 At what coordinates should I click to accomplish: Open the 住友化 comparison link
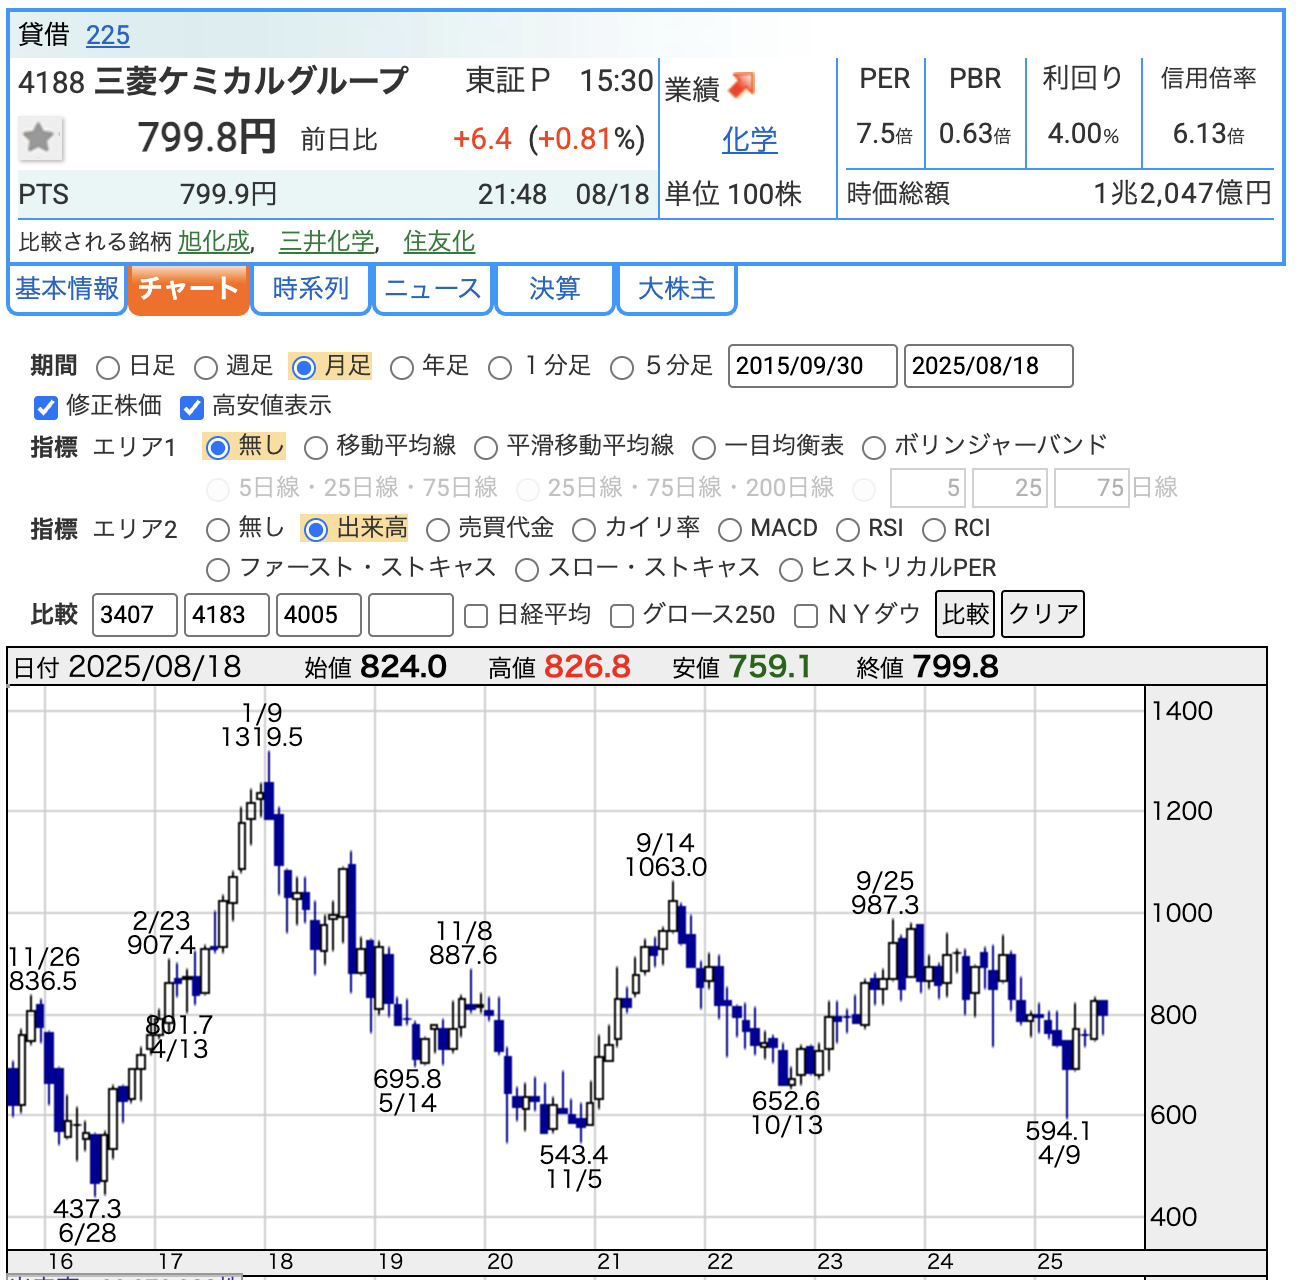click(x=439, y=242)
